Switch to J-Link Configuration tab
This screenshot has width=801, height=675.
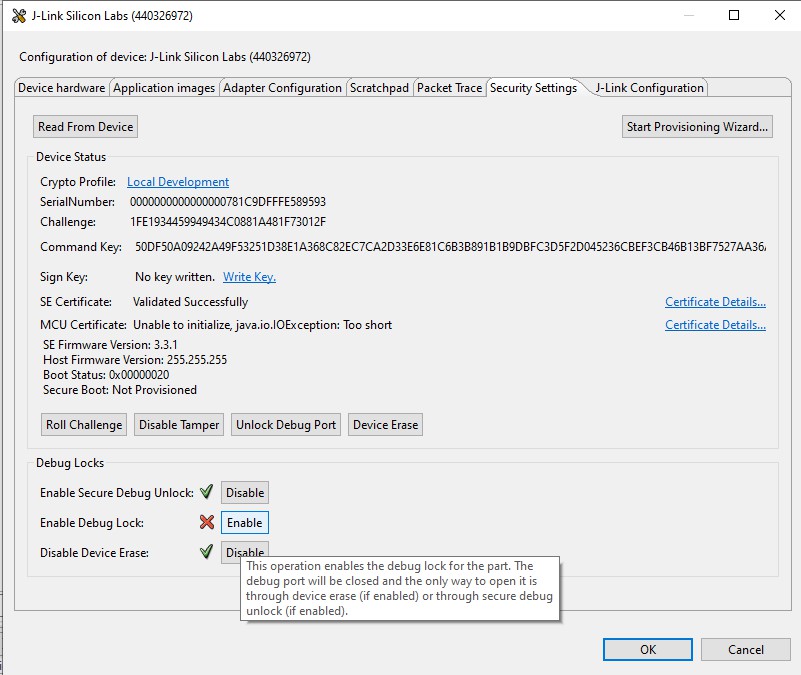pos(650,88)
